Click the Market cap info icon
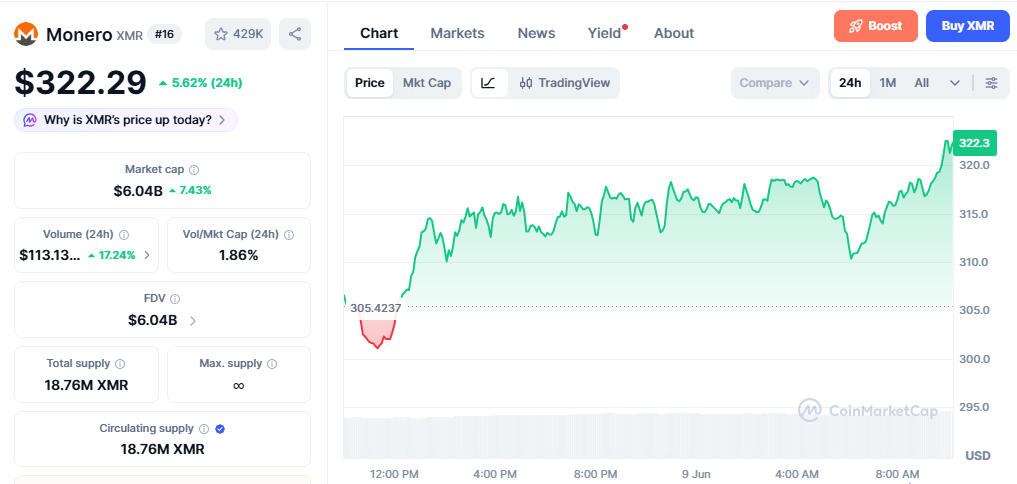 coord(194,169)
